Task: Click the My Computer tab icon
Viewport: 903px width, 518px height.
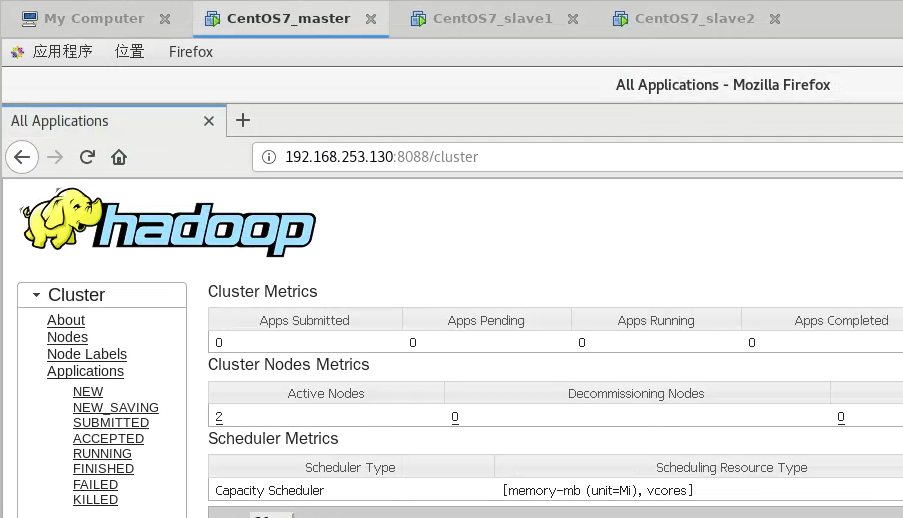Action: coord(29,19)
